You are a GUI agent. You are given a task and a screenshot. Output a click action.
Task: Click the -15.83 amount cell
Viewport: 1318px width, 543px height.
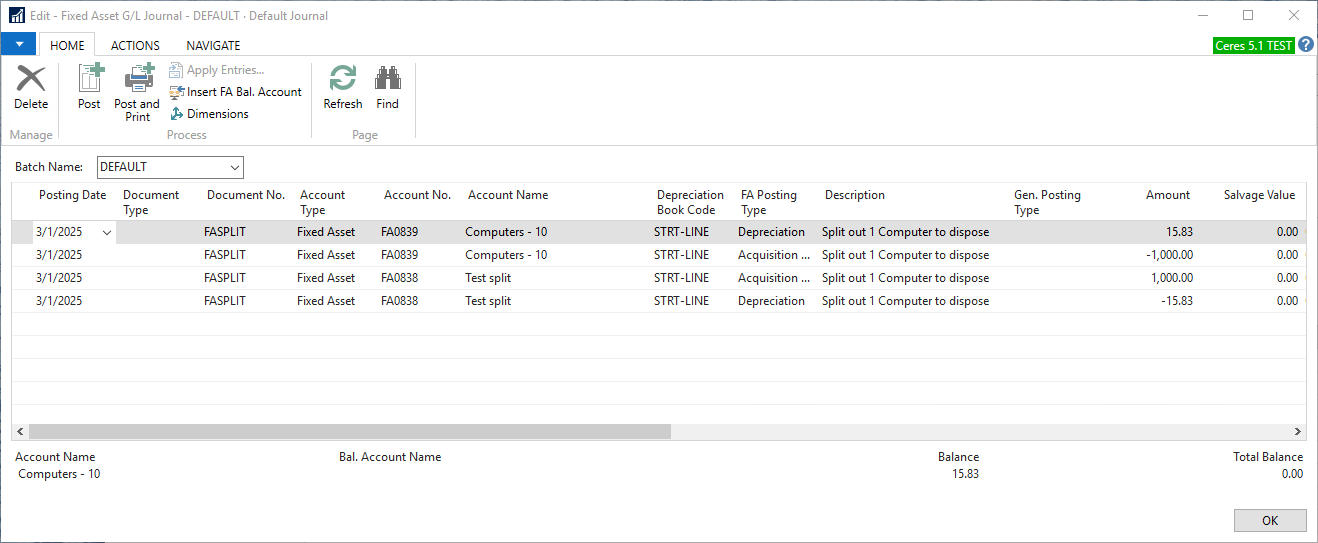pos(1169,301)
